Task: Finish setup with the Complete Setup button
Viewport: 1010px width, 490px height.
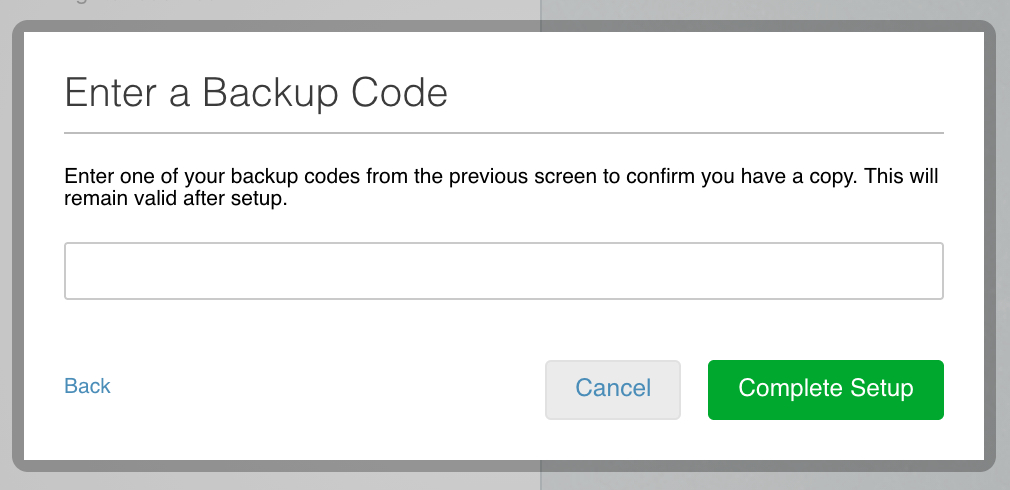Action: point(826,389)
